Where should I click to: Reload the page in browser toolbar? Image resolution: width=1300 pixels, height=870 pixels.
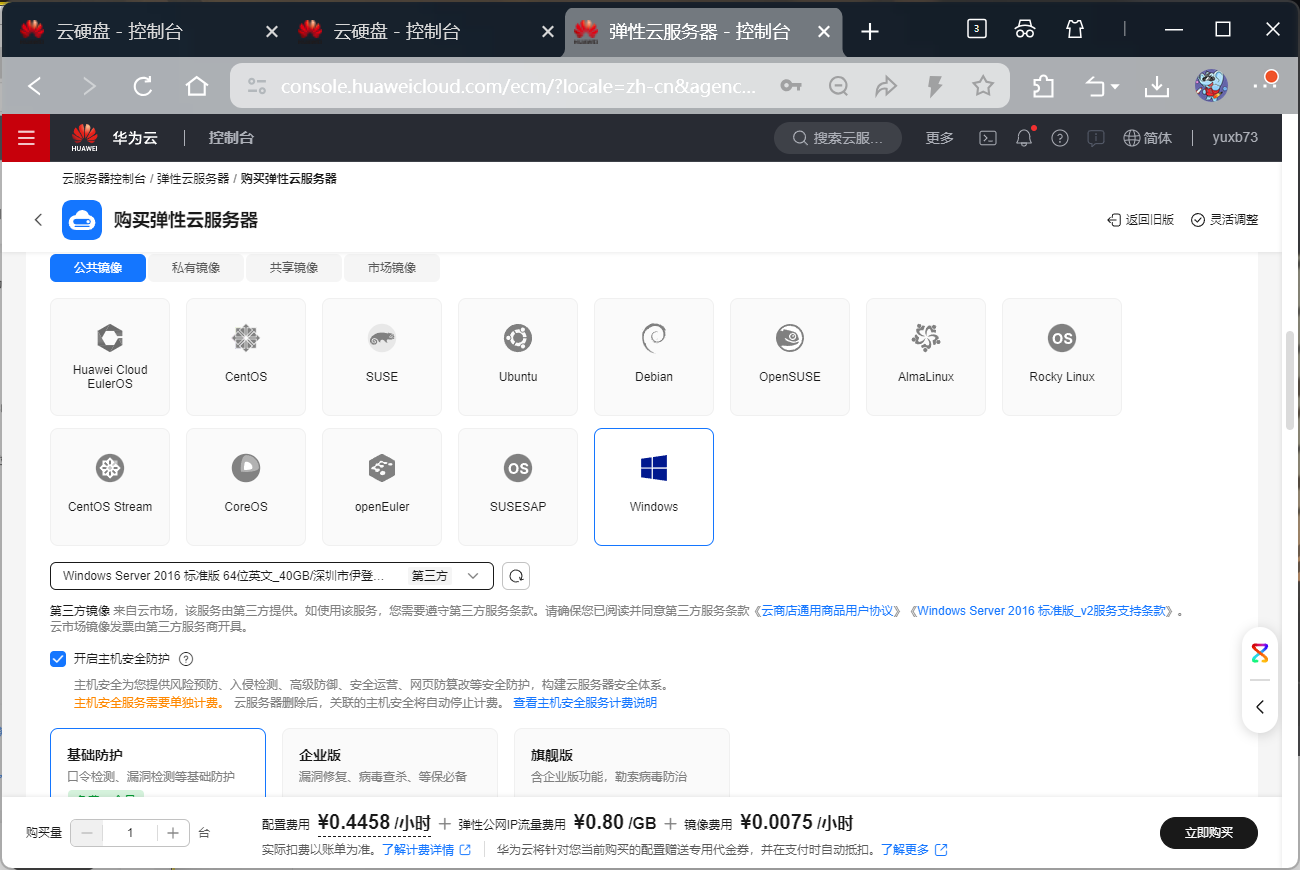pos(143,87)
